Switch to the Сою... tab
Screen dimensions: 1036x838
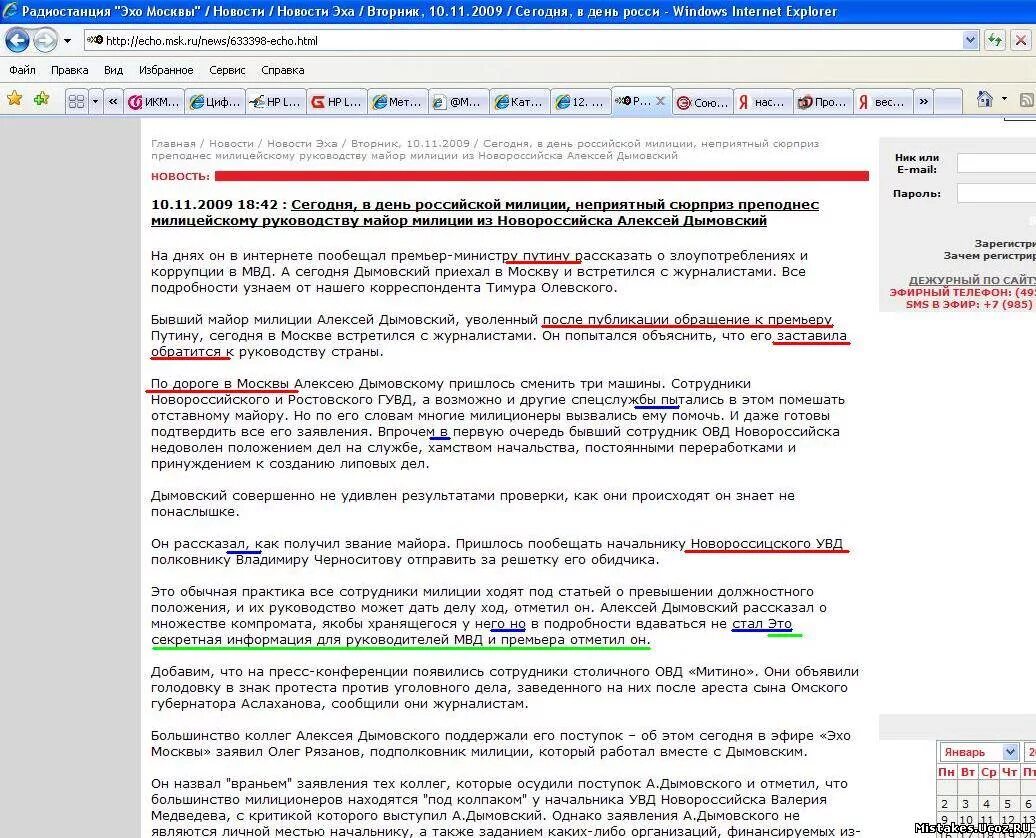703,102
